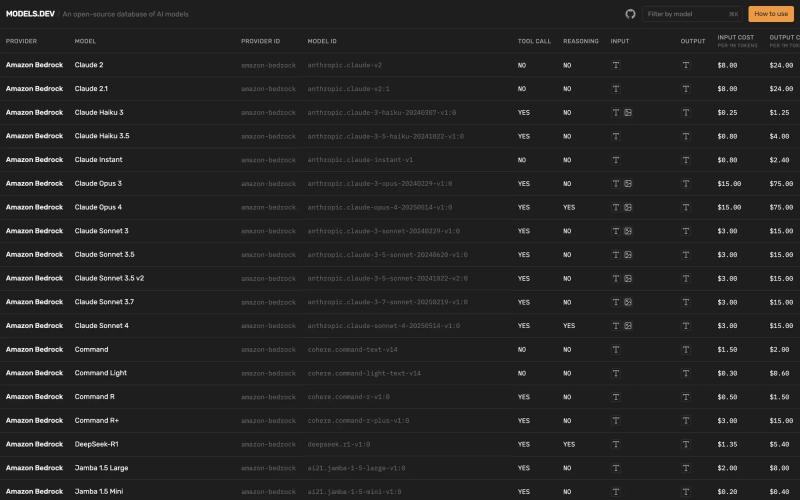Click the text output icon for Claude Instant

coord(686,160)
